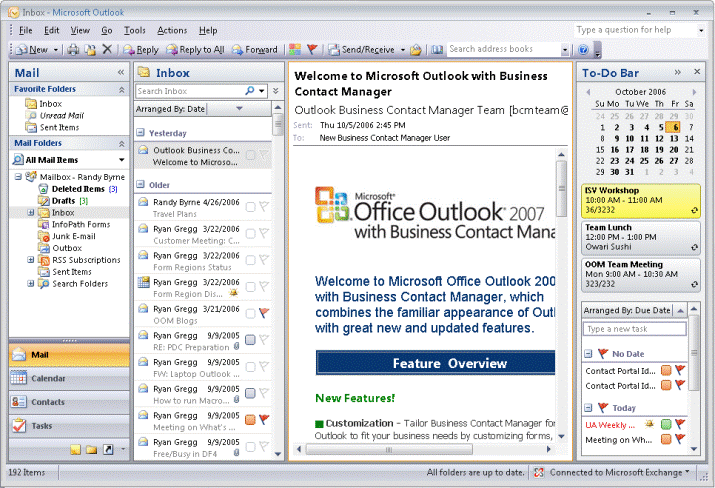Open the New button dropdown arrow
The height and width of the screenshot is (488, 715).
pyautogui.click(x=56, y=49)
